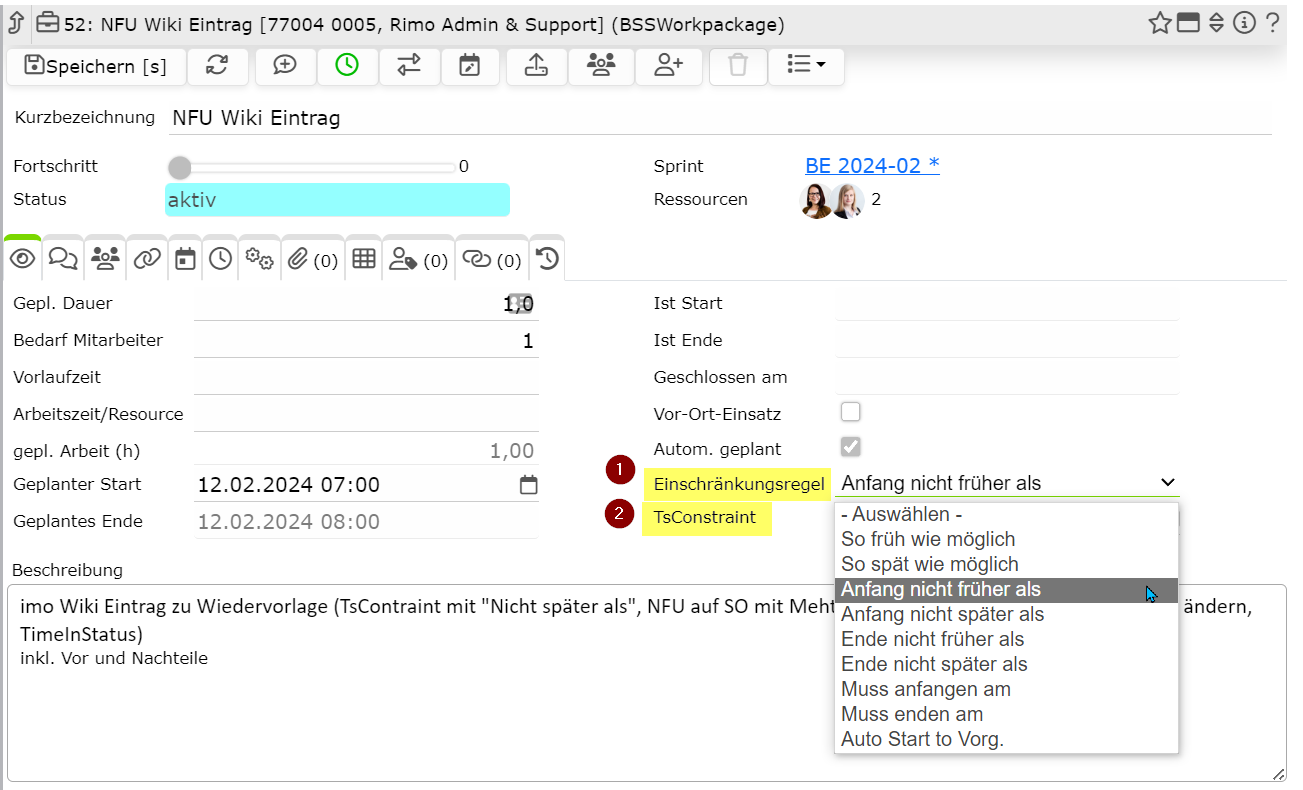Viewport: 1303px width, 790px height.
Task: Open calendar picker for Geplanter Start
Action: click(528, 485)
